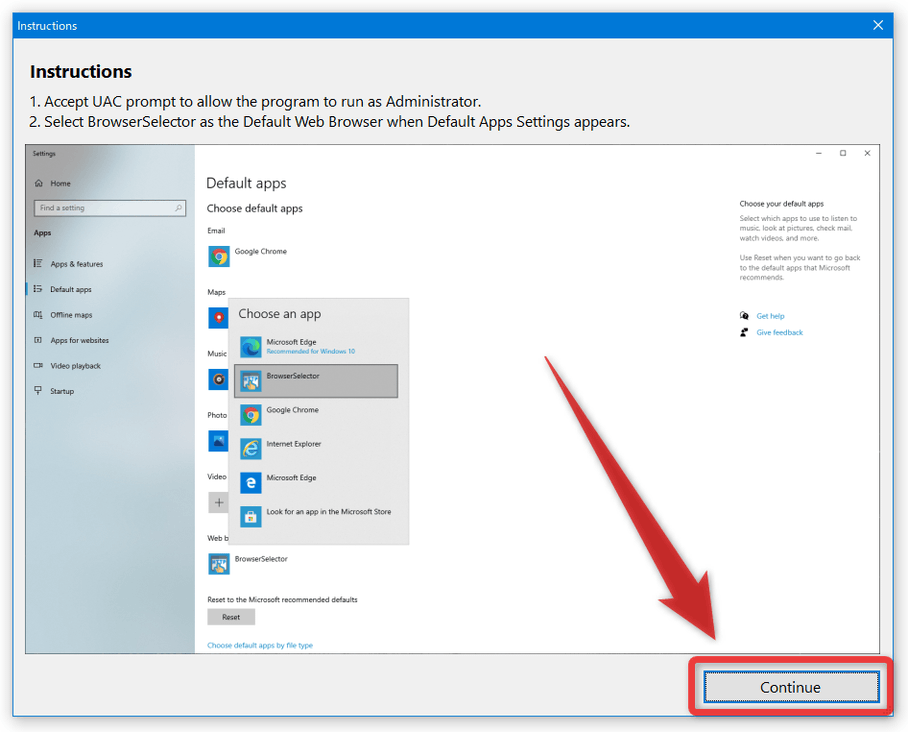Select legacy Microsoft Edge with blue e icon
This screenshot has height=732, width=908.
click(x=316, y=482)
